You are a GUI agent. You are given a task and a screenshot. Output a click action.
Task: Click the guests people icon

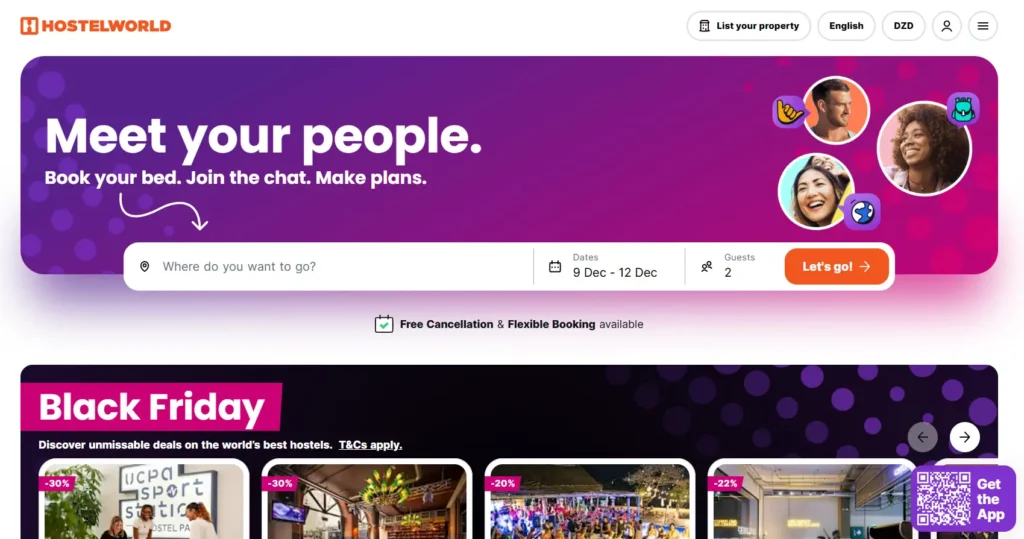pyautogui.click(x=707, y=267)
